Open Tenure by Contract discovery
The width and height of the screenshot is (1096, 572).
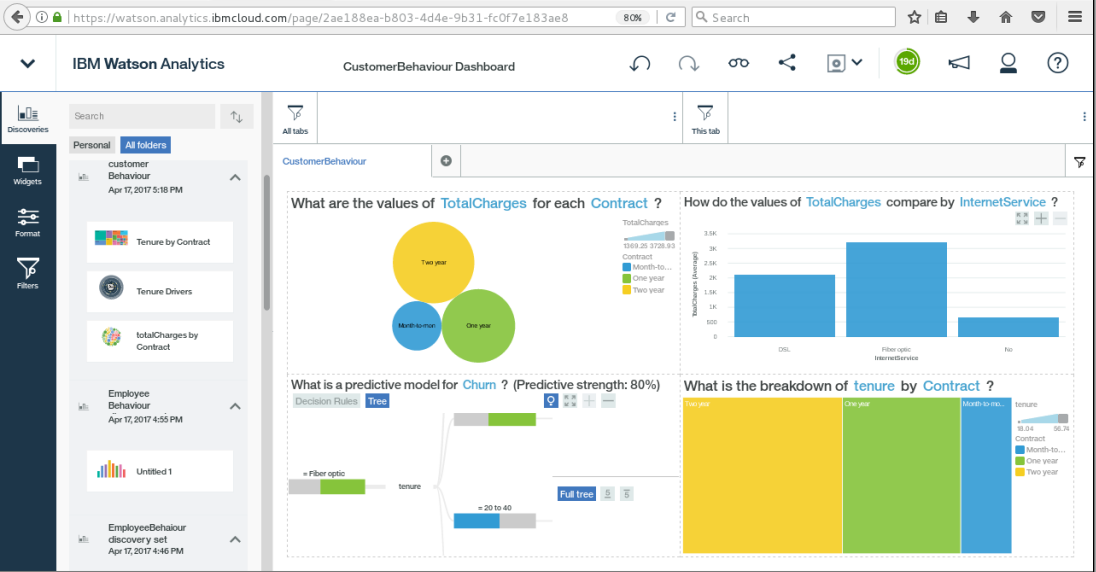coord(160,242)
